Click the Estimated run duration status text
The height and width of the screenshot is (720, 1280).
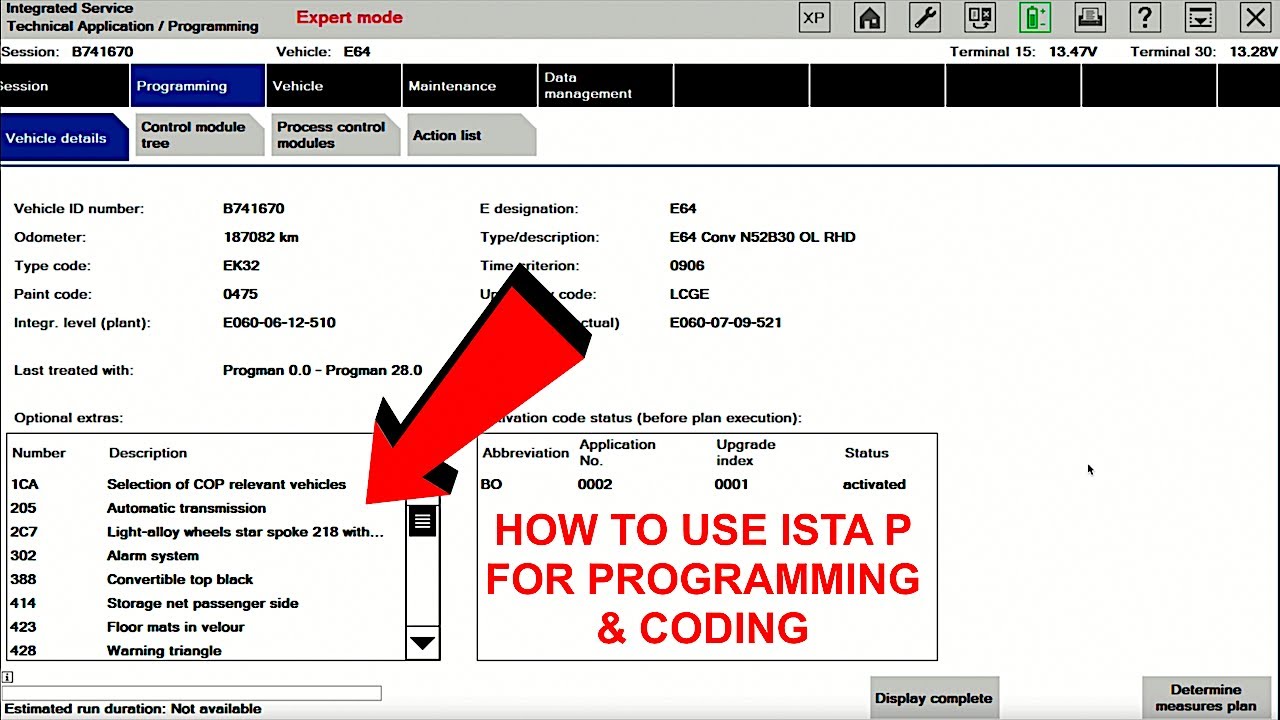click(133, 709)
